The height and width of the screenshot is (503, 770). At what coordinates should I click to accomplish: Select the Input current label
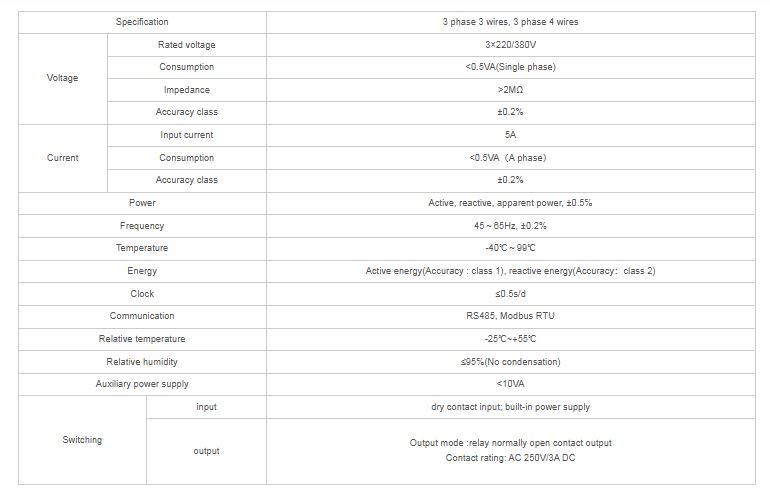tap(186, 135)
